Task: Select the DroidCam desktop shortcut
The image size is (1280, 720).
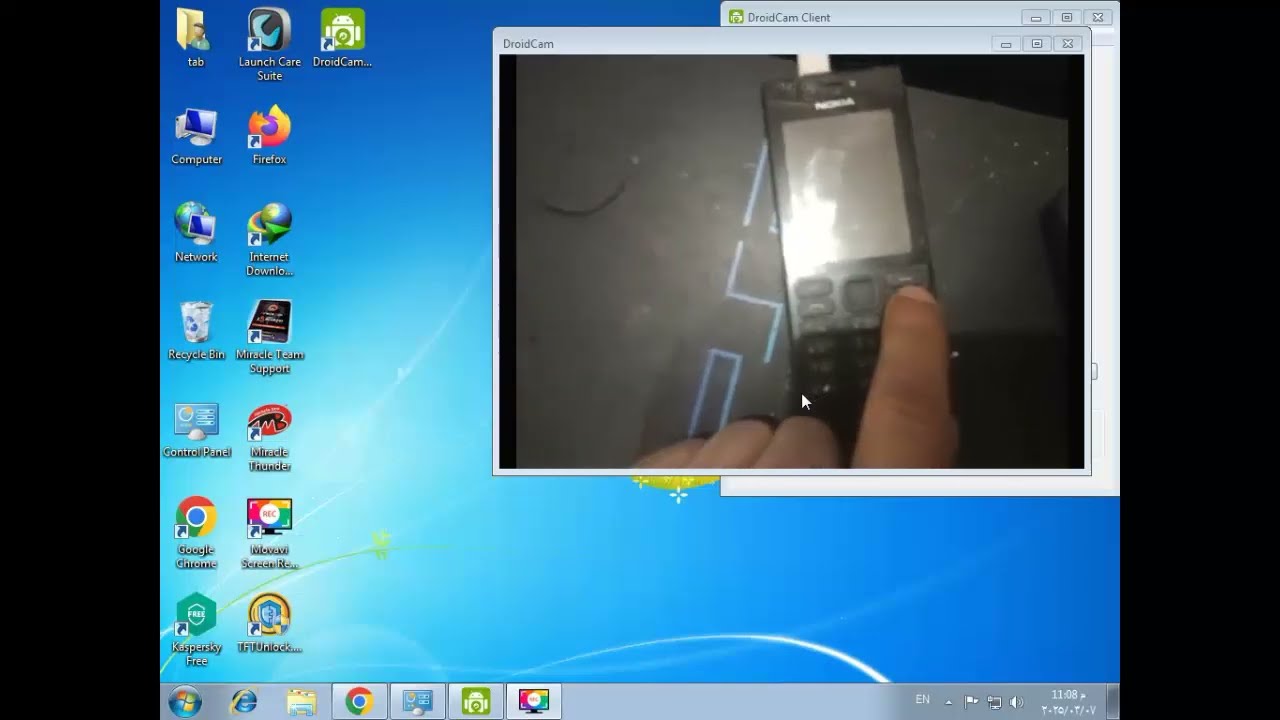Action: click(342, 38)
